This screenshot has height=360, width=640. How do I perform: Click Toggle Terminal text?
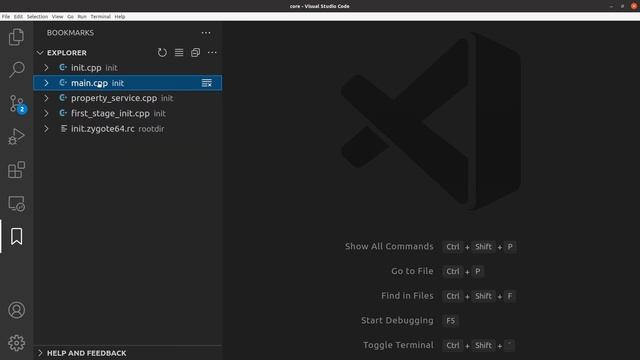pyautogui.click(x=398, y=345)
